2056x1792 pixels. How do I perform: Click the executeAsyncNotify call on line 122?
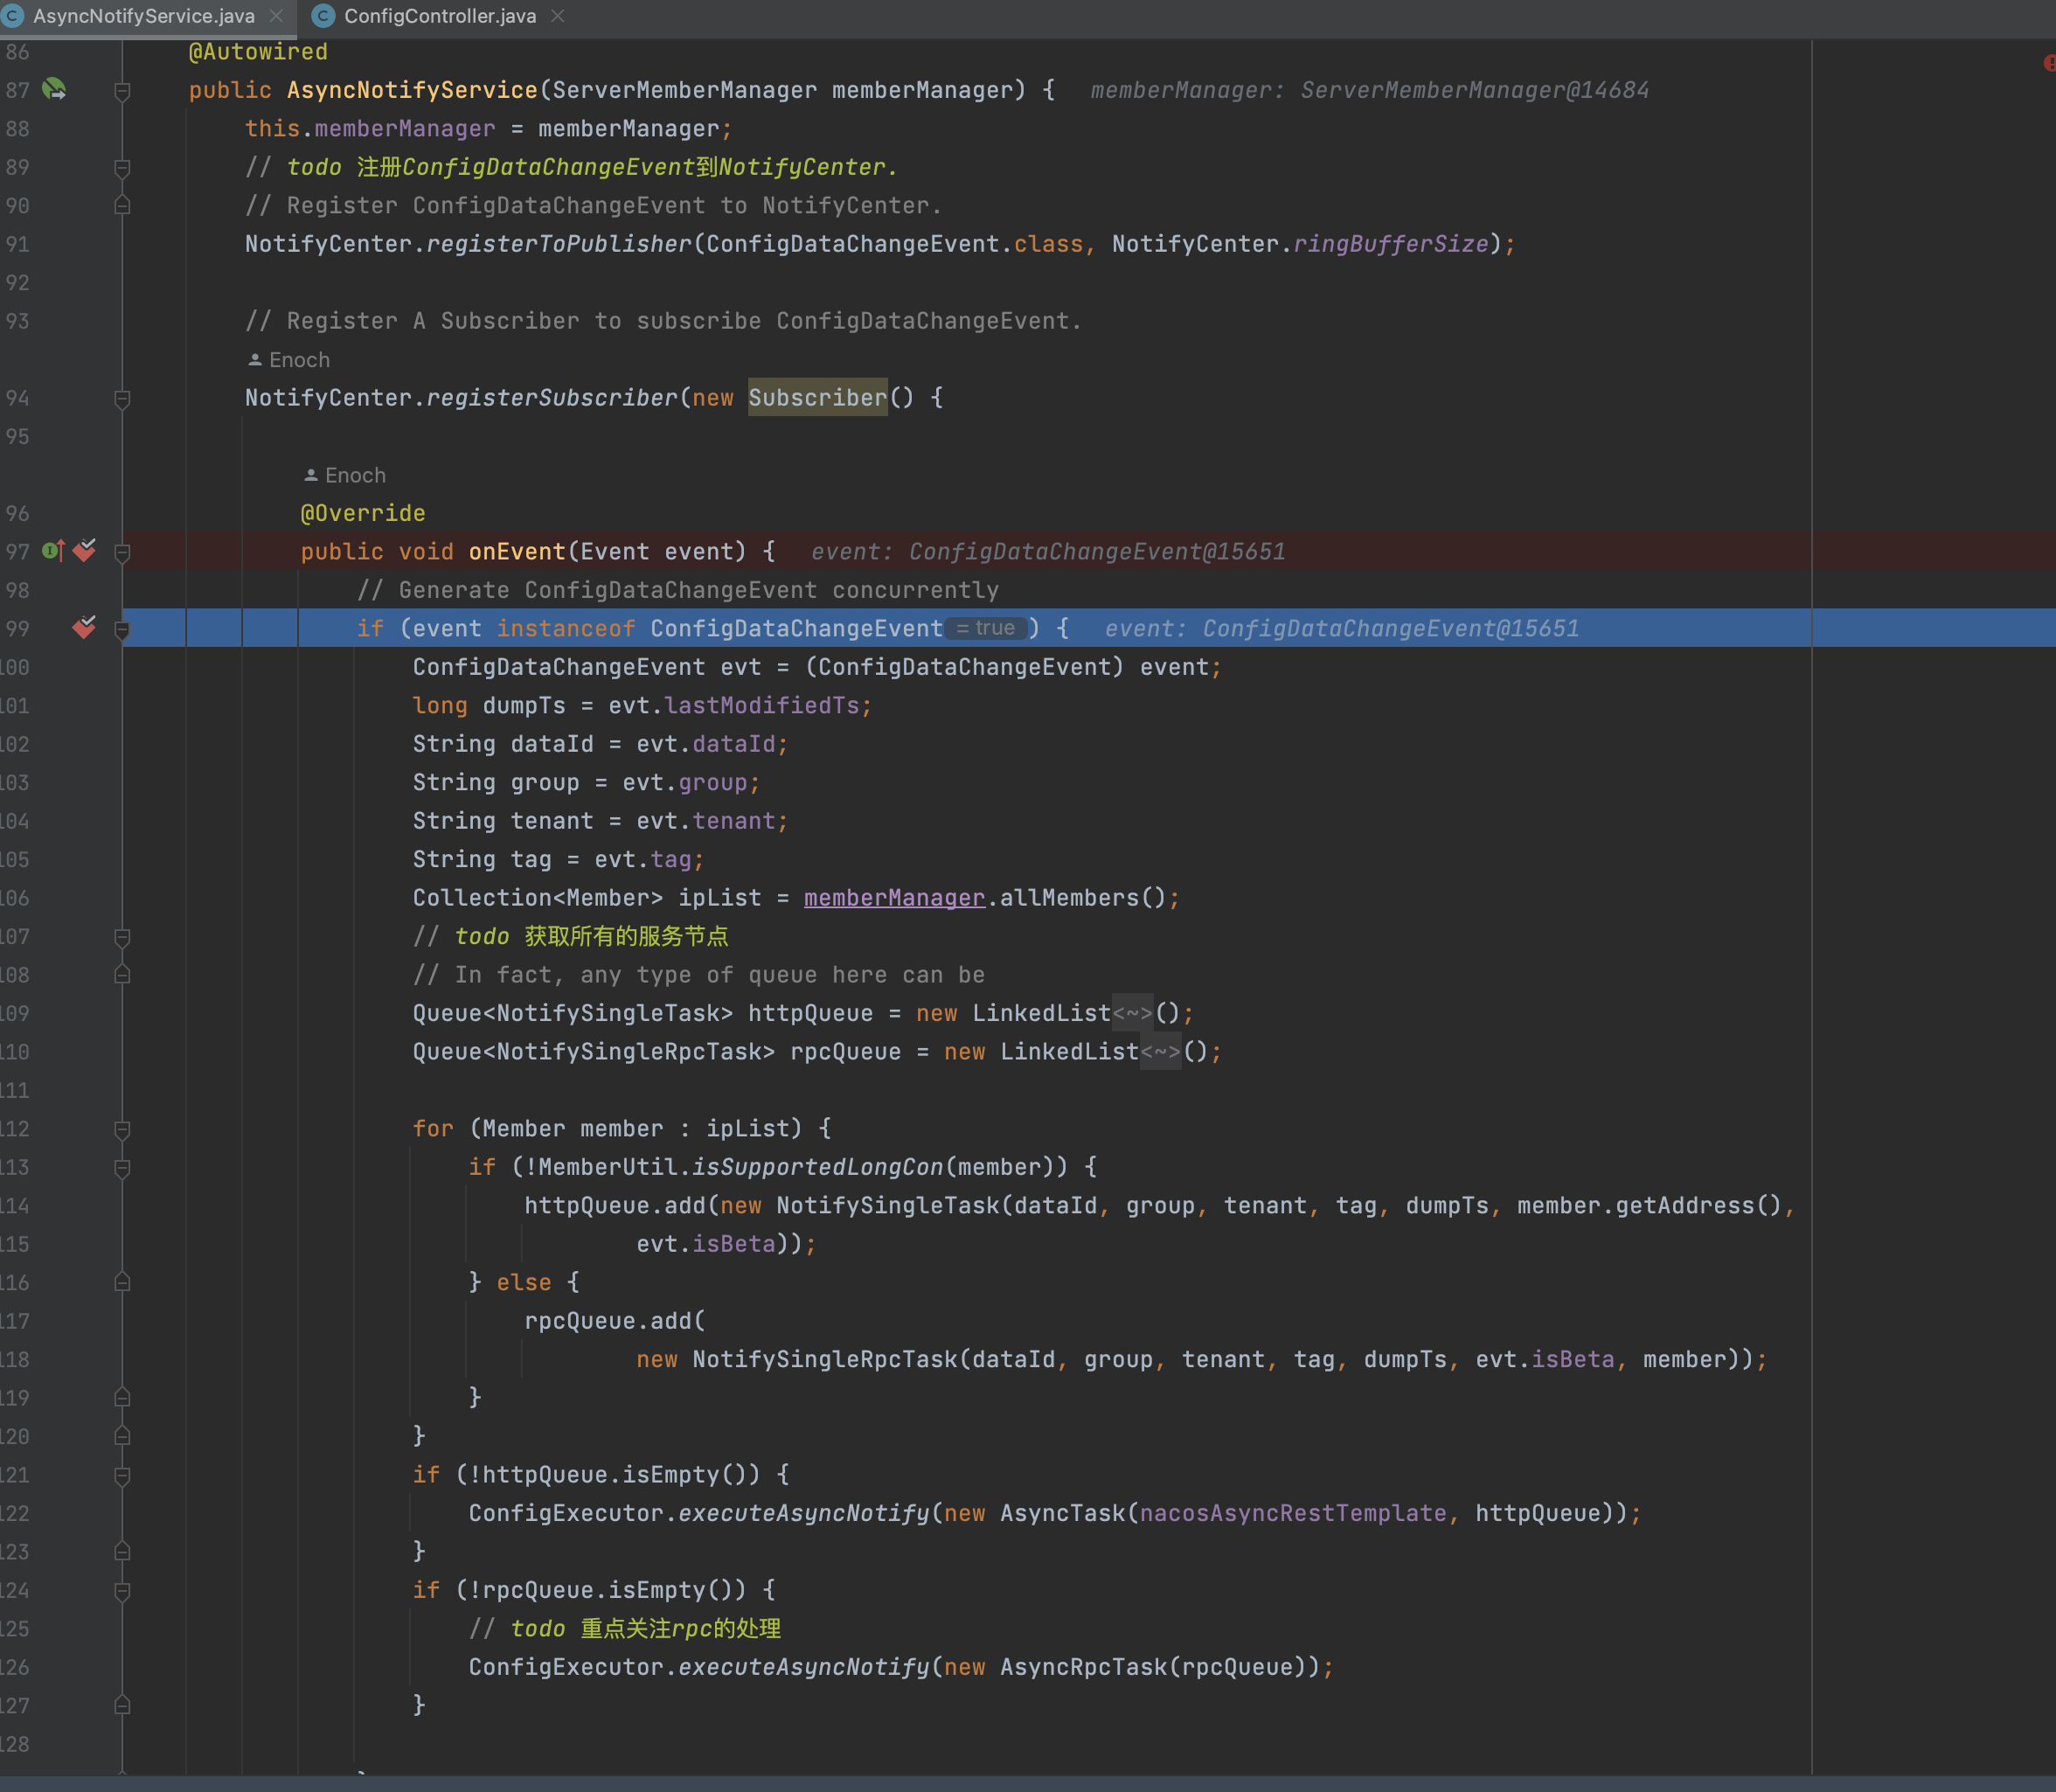pos(804,1513)
